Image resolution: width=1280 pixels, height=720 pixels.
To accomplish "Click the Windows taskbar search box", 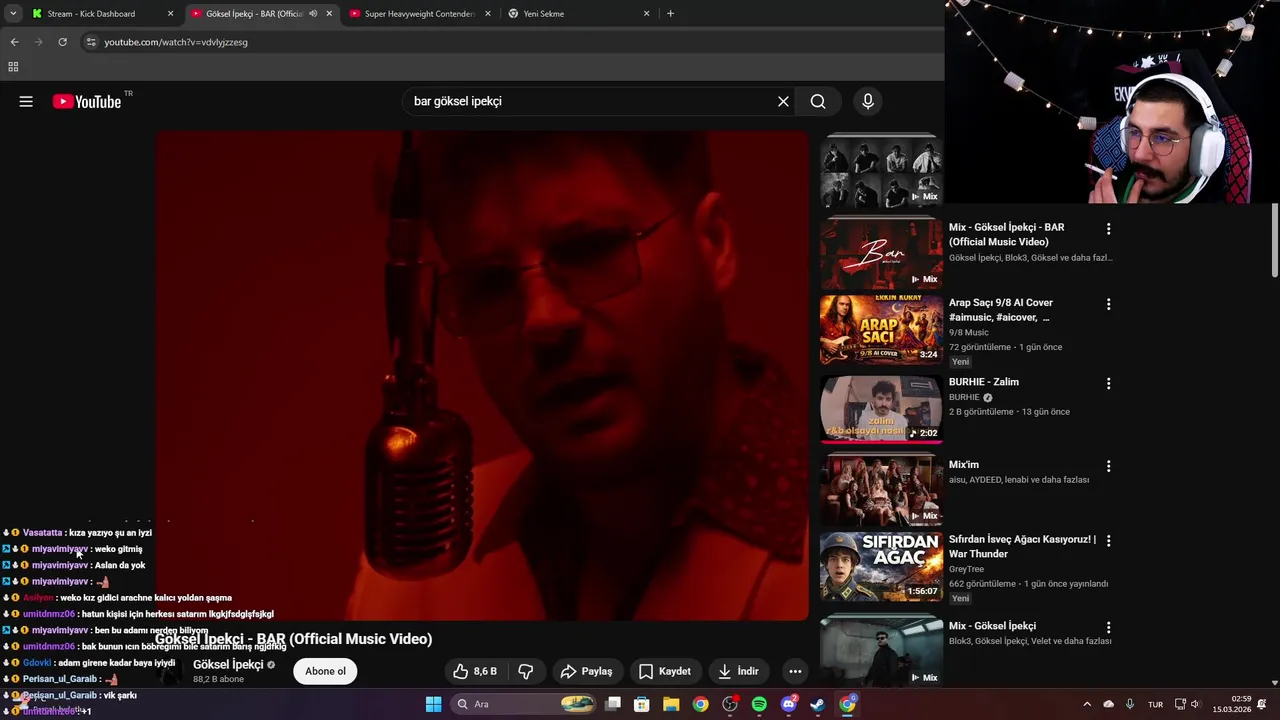I will pos(523,704).
